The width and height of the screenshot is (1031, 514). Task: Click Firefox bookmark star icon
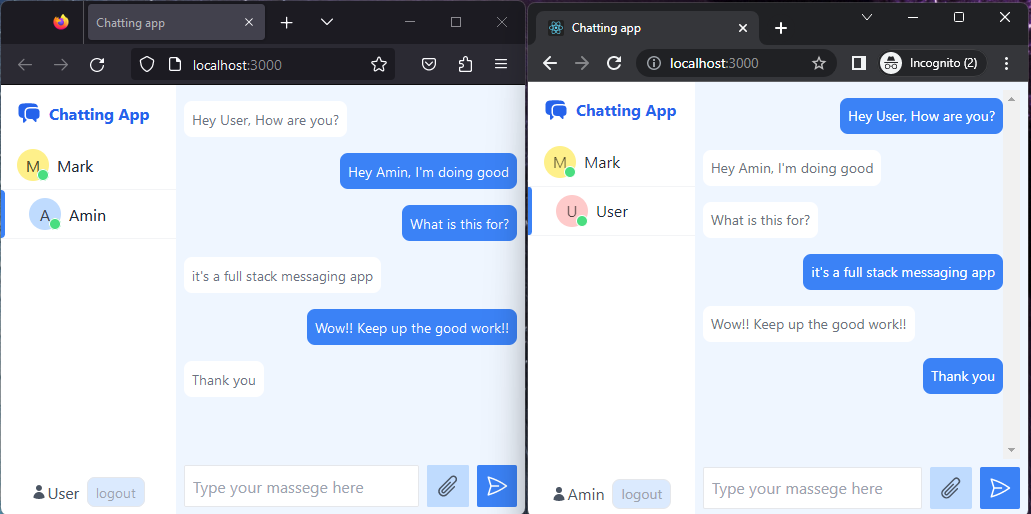pos(379,65)
